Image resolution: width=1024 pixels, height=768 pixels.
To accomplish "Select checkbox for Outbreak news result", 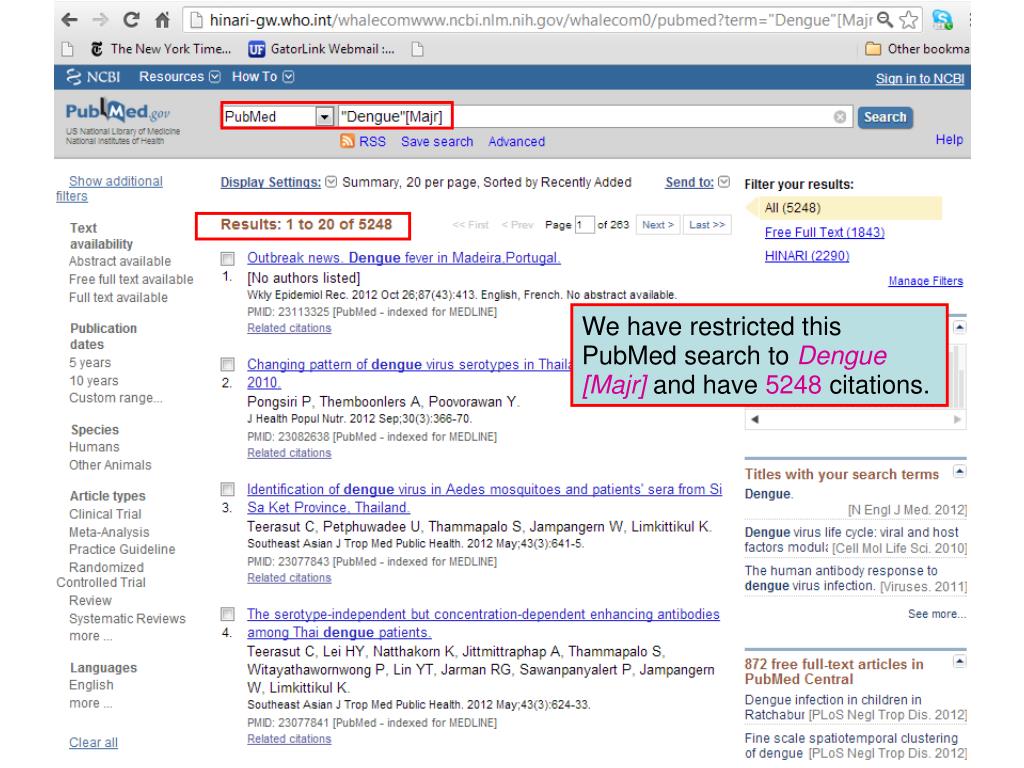I will tap(227, 259).
